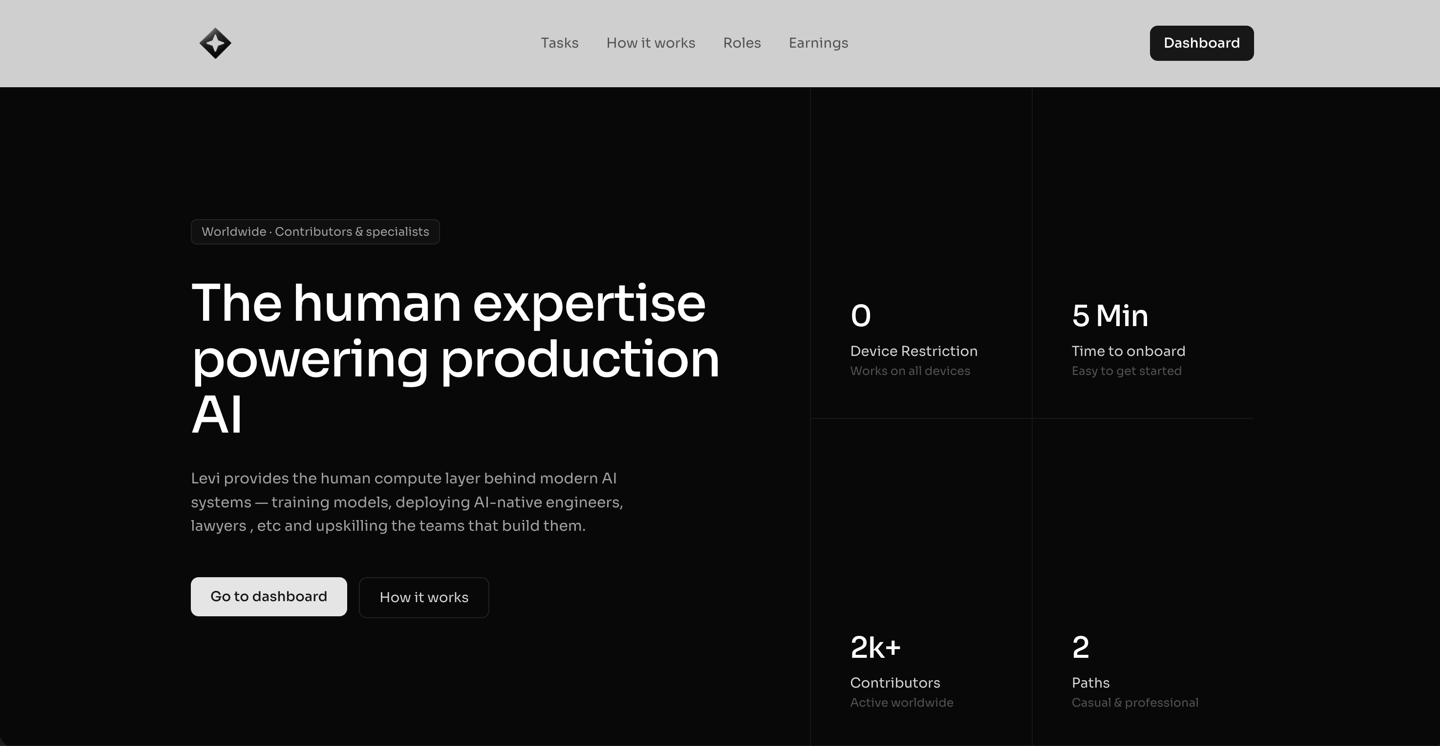1440x746 pixels.
Task: Open the Earnings nav item
Action: coord(818,43)
